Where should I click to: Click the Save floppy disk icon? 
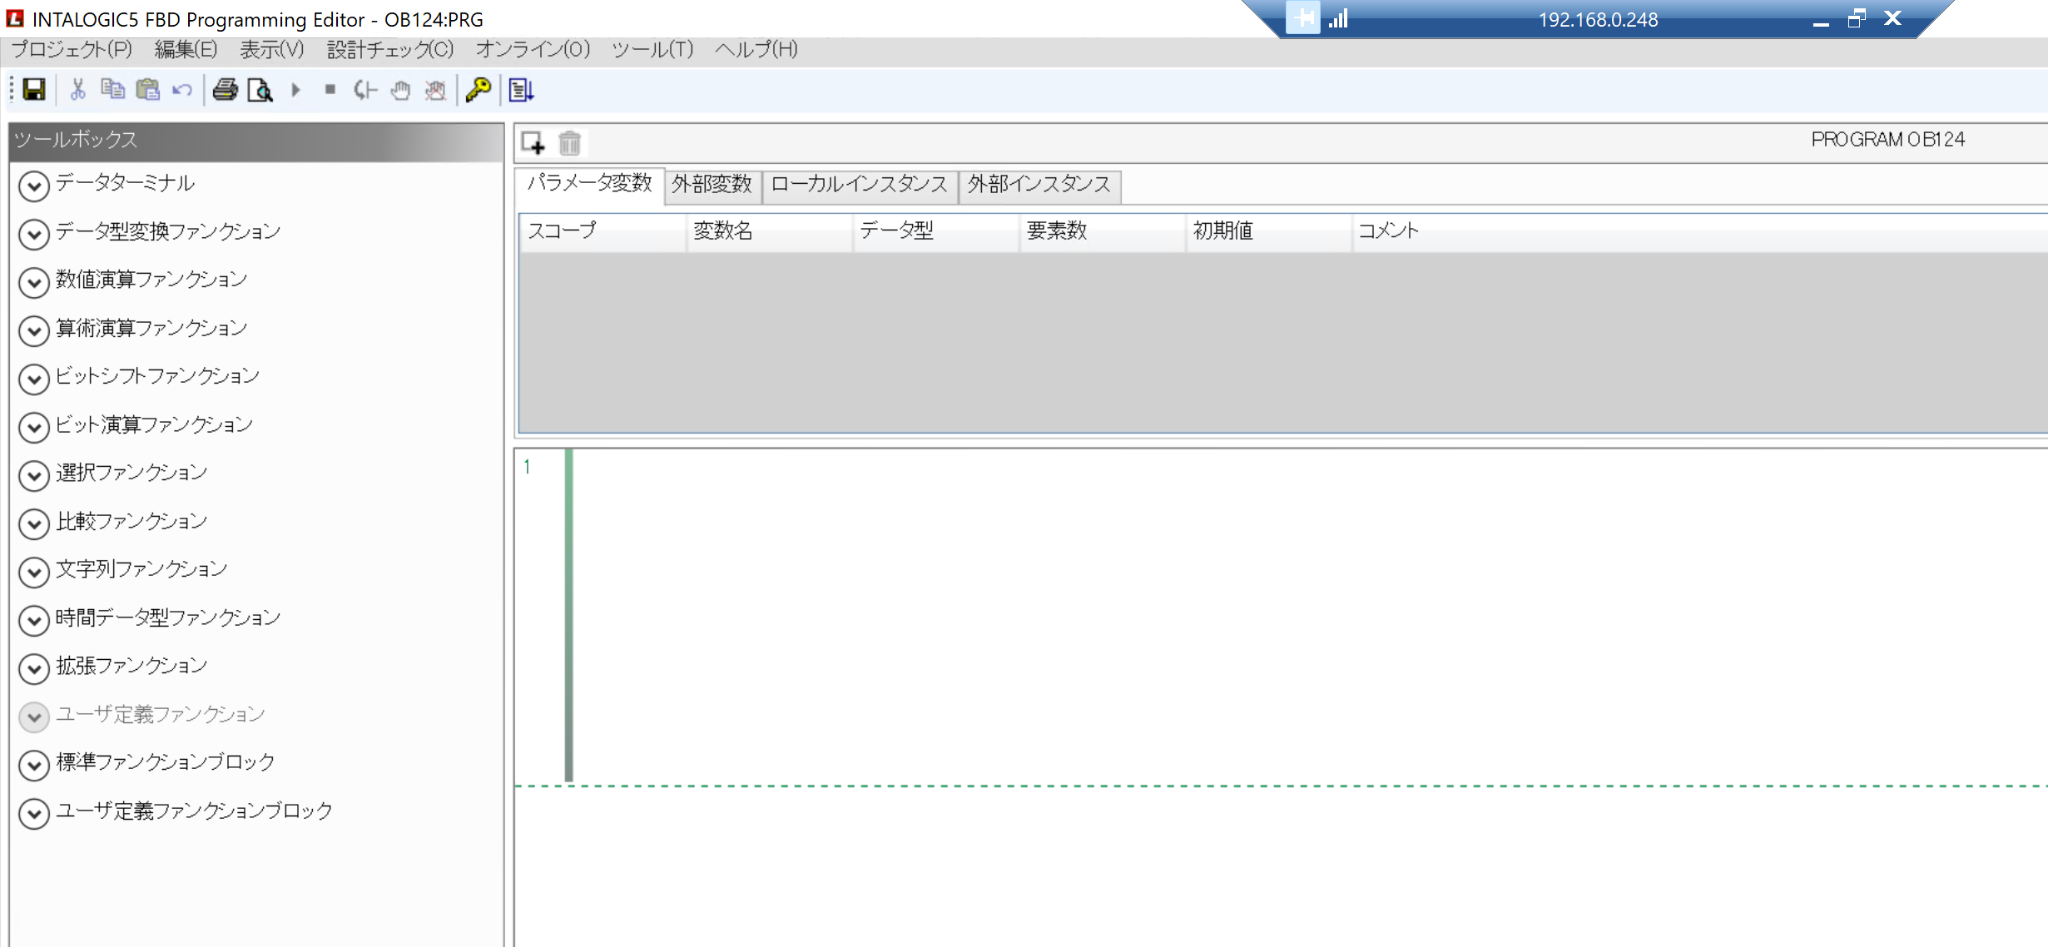point(34,90)
